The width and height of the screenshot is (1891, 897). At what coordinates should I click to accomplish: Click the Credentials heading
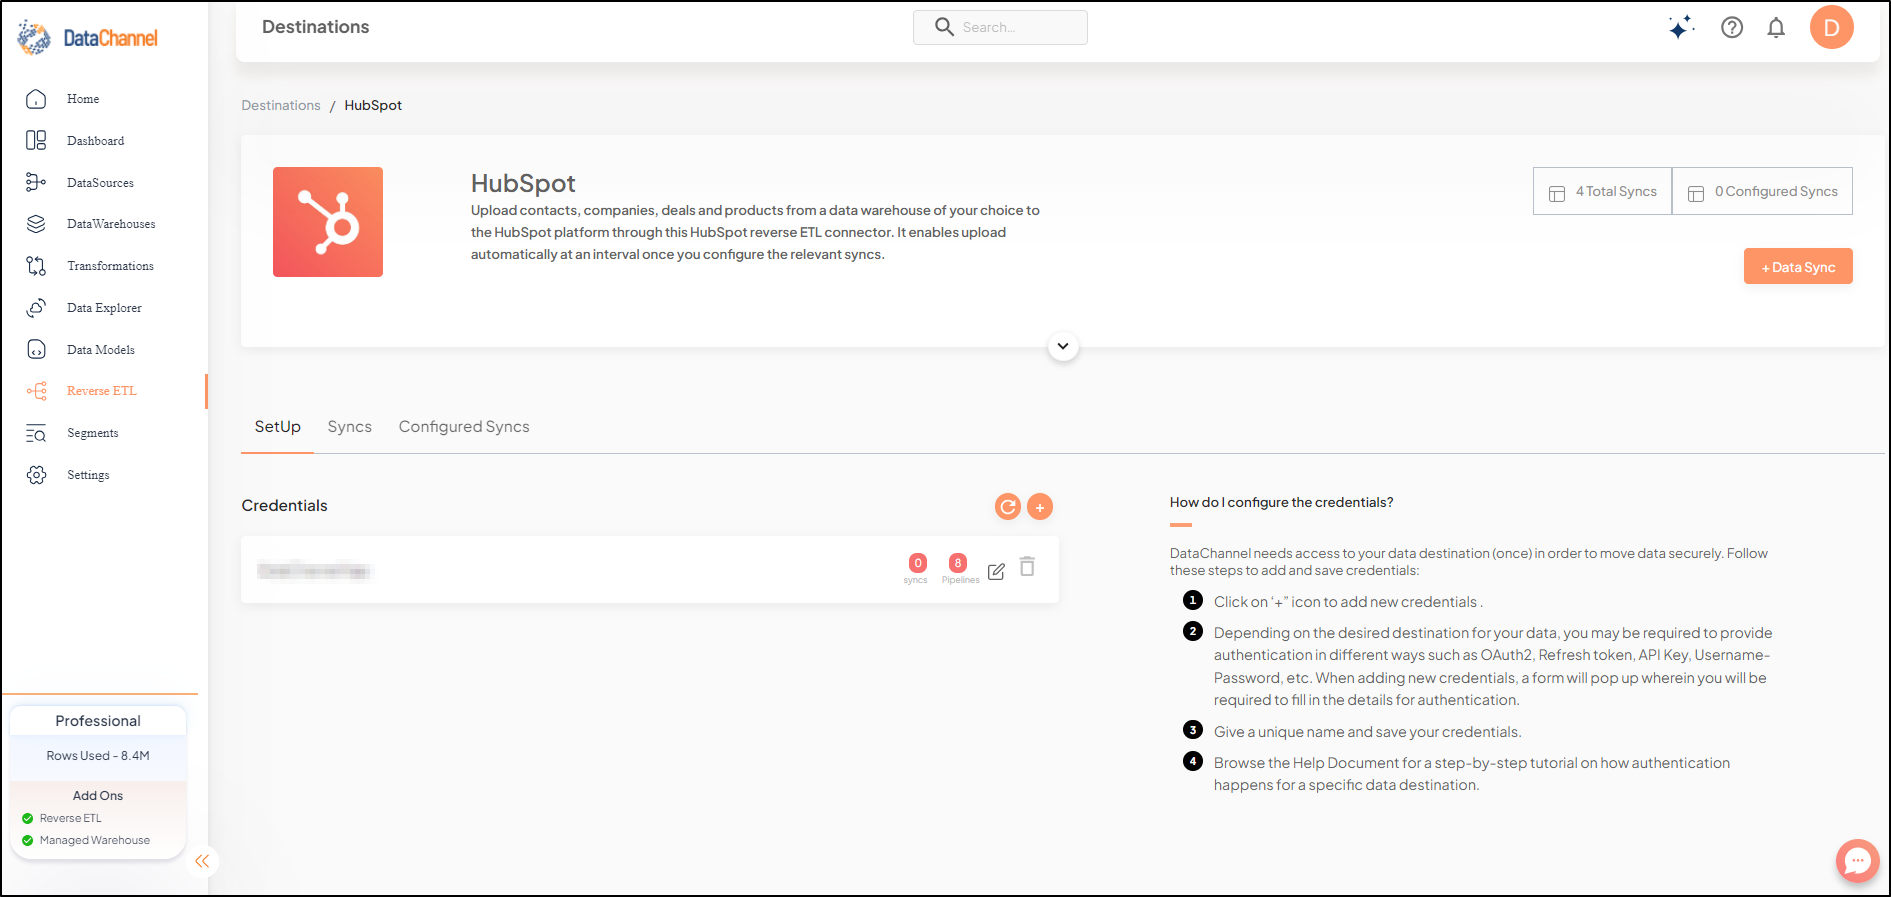pos(284,506)
